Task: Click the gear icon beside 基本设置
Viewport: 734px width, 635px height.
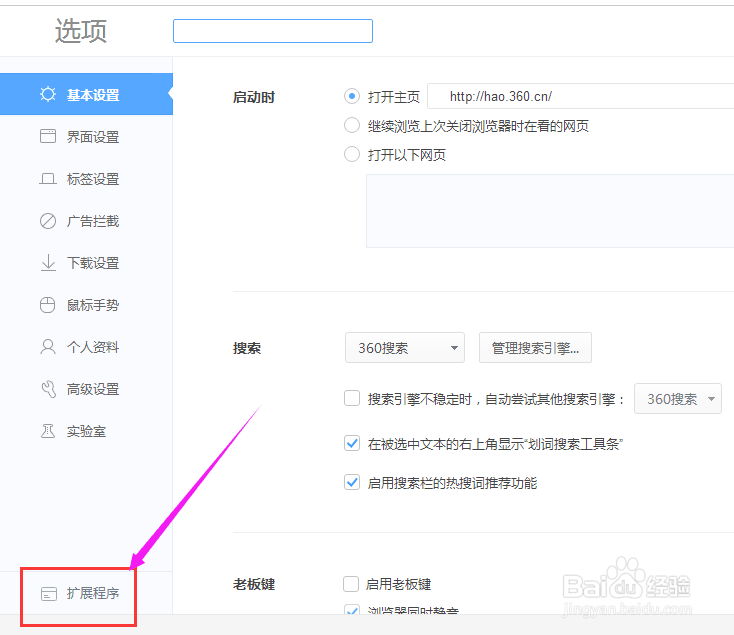Action: click(48, 94)
